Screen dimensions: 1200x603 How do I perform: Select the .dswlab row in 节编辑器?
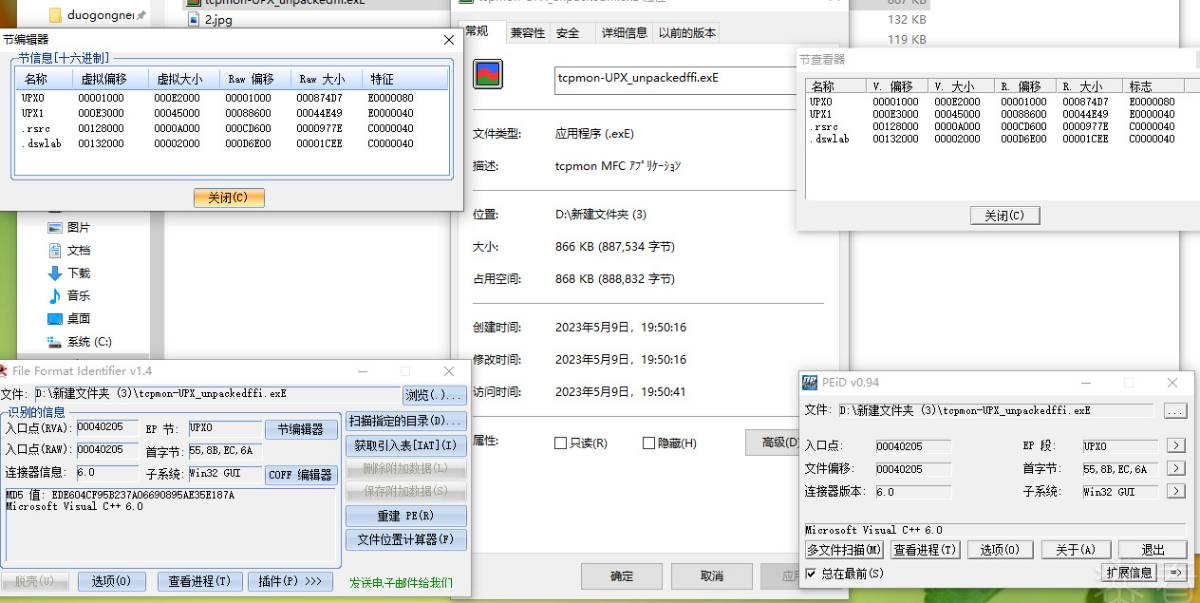coord(233,144)
